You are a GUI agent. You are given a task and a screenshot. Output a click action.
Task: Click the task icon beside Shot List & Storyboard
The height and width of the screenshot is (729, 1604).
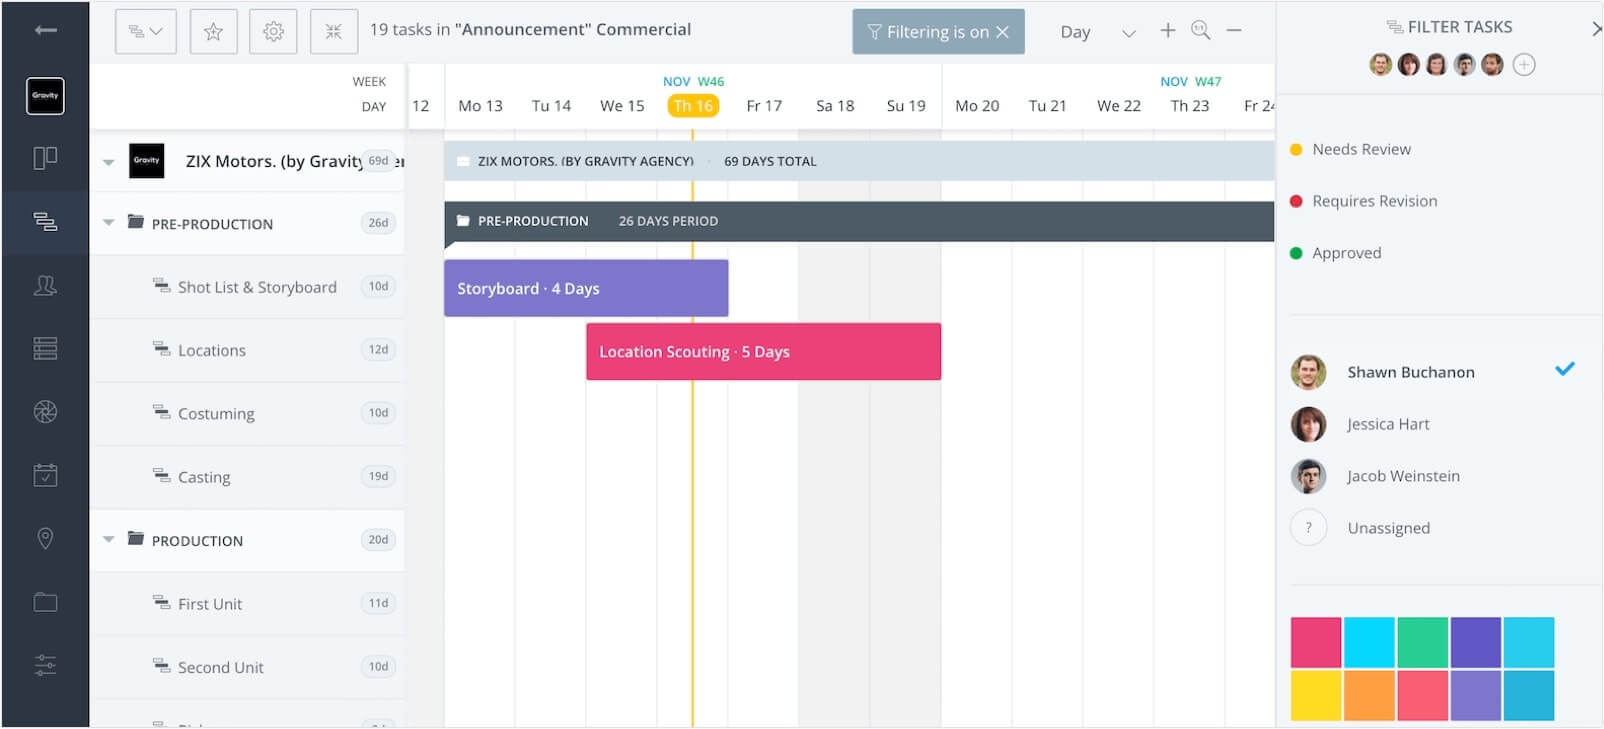pyautogui.click(x=161, y=286)
